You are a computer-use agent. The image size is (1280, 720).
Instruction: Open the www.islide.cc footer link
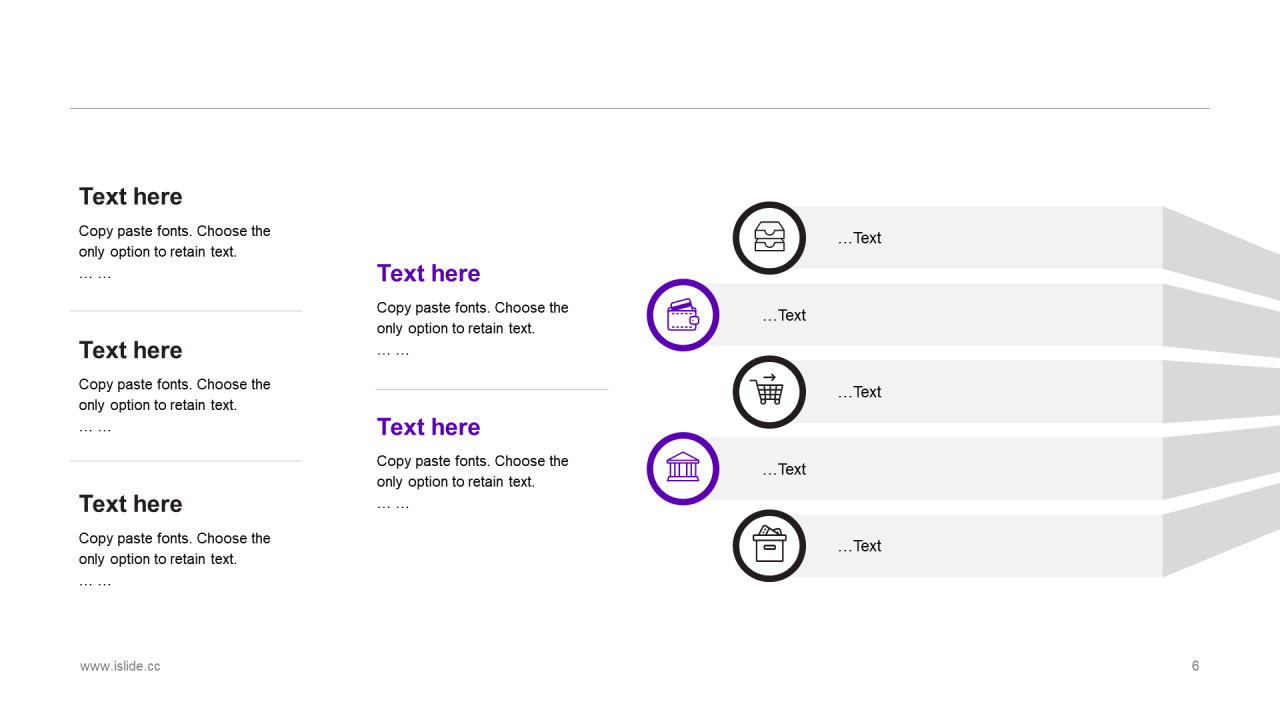(x=120, y=666)
